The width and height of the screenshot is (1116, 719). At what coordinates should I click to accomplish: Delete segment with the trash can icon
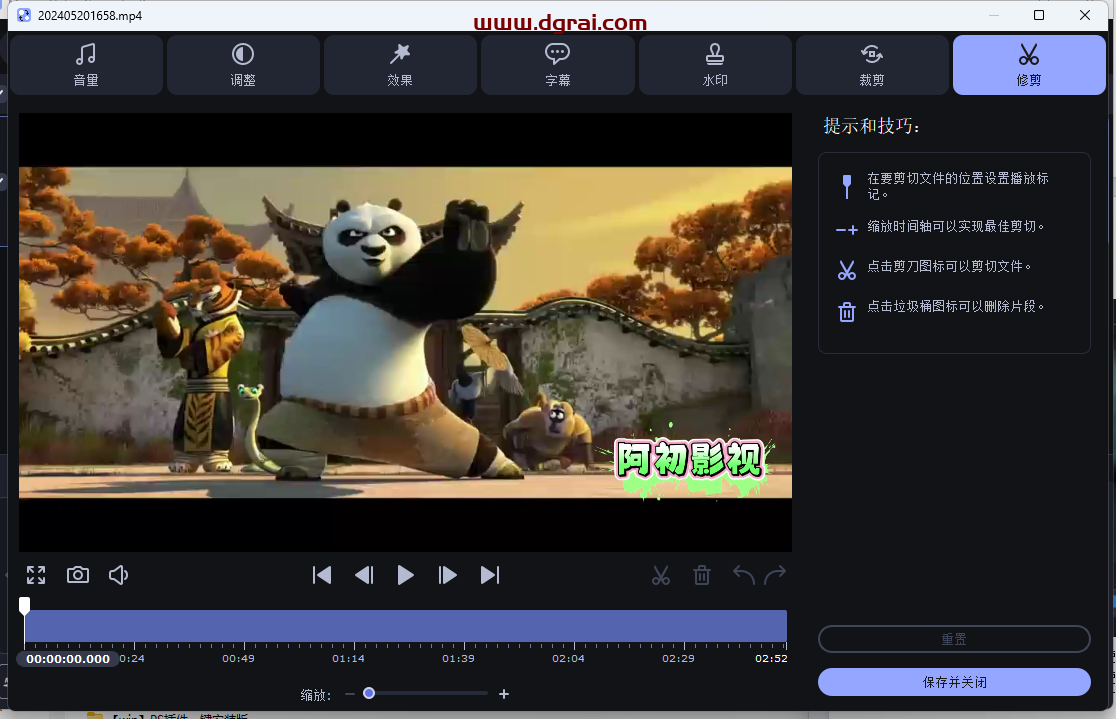click(703, 575)
